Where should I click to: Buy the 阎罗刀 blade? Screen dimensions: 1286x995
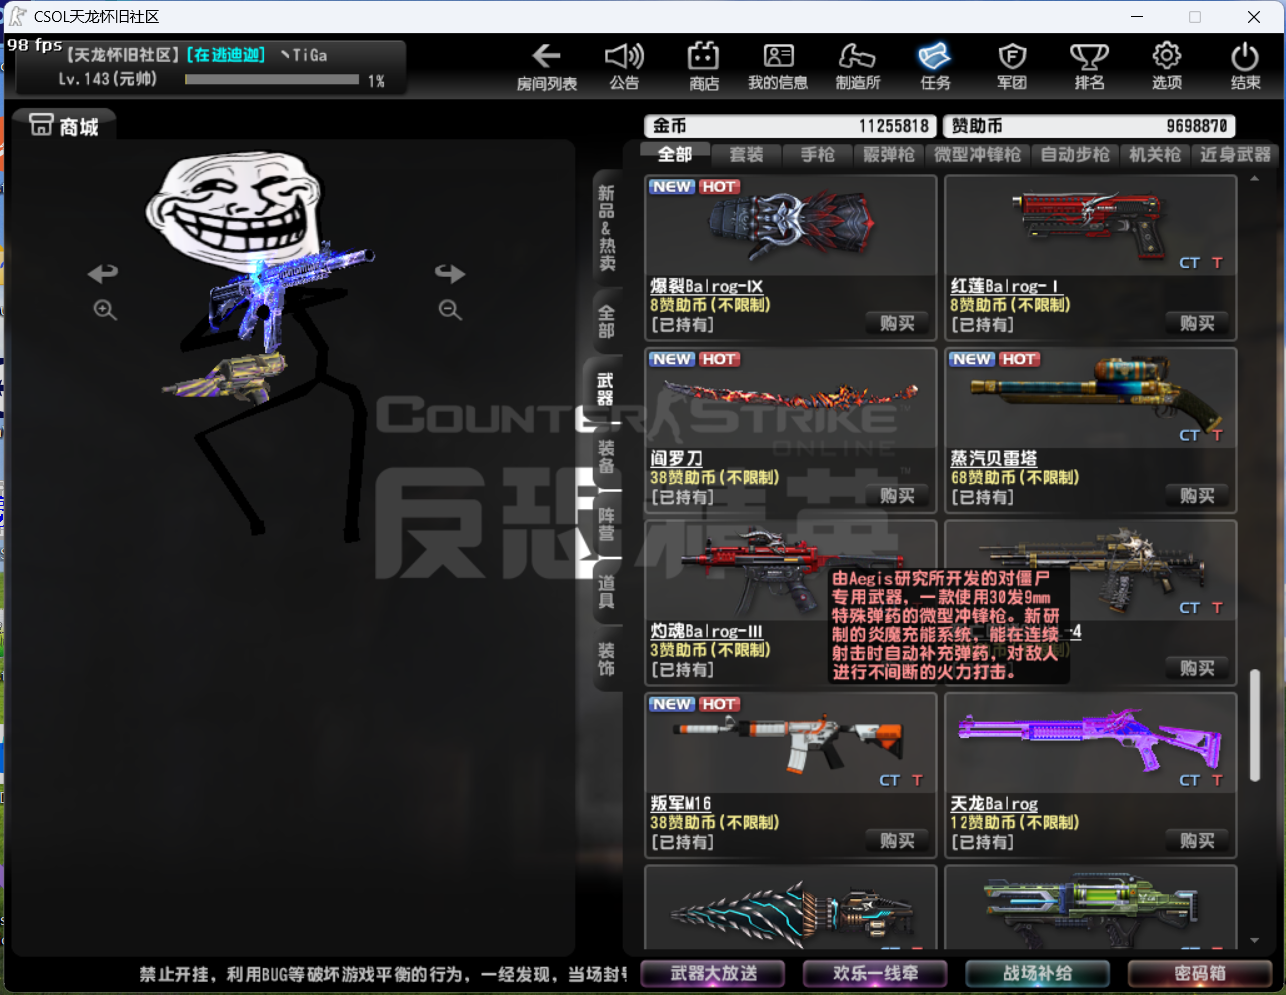click(897, 496)
